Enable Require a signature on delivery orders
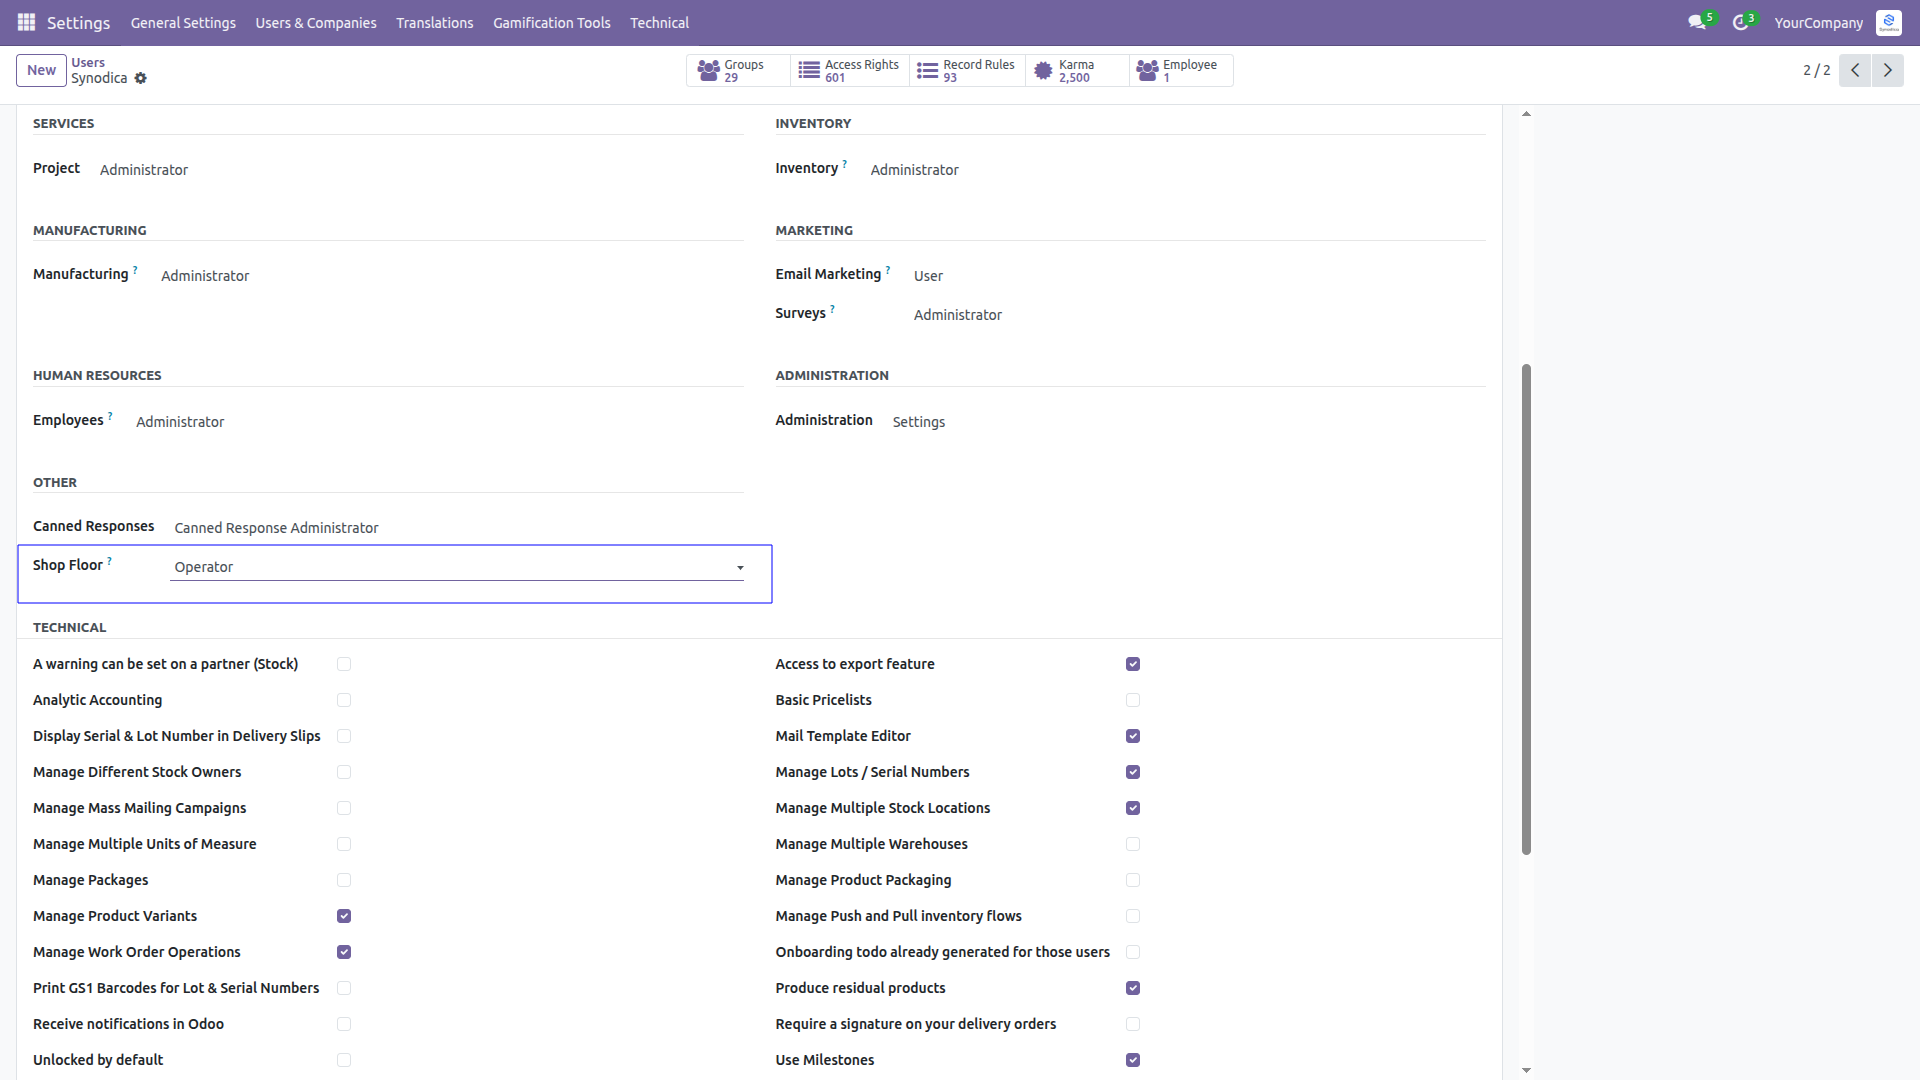This screenshot has height=1080, width=1920. pos(1133,1024)
